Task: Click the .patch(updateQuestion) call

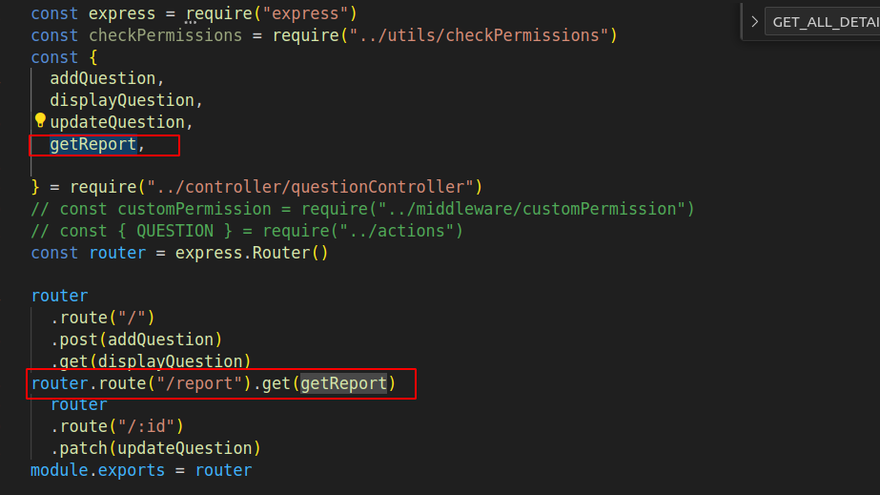Action: click(155, 448)
